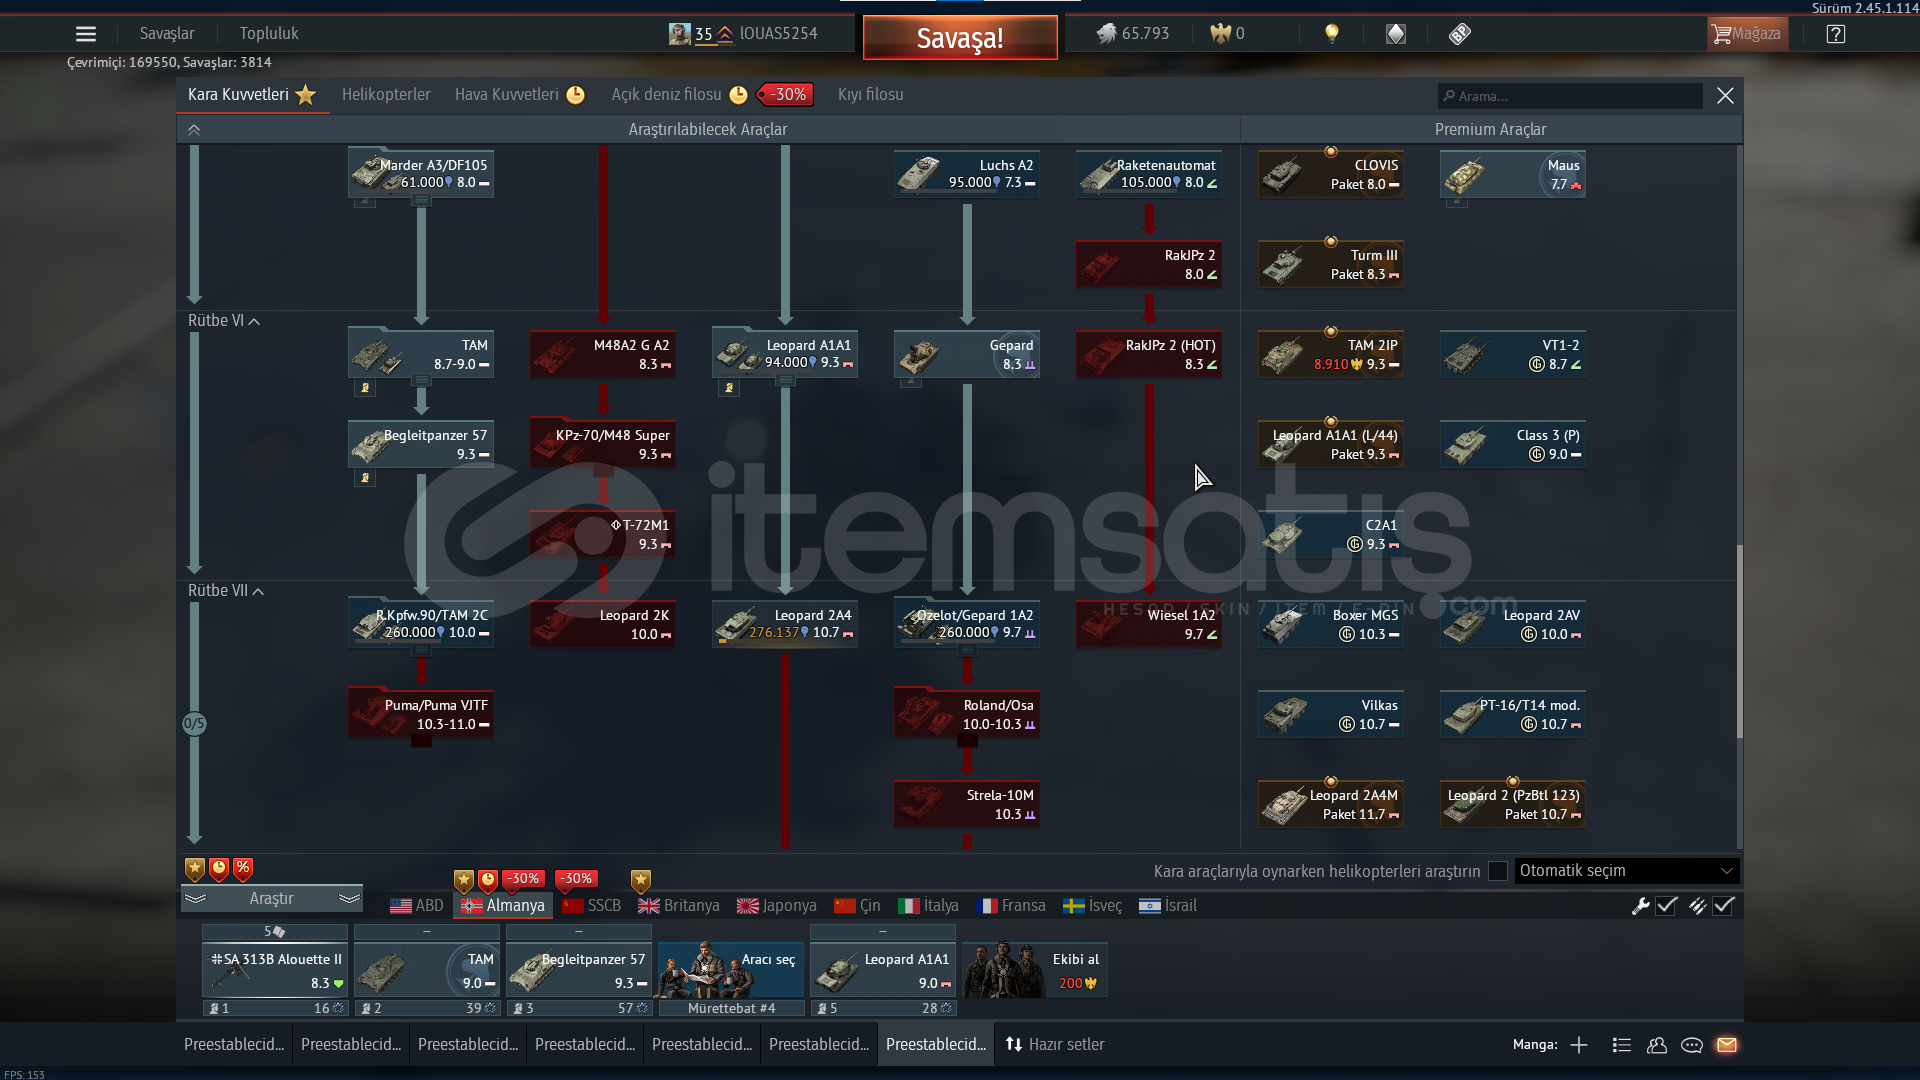This screenshot has width=1920, height=1080.
Task: Click Ekibi al crew purchase button
Action: pyautogui.click(x=1035, y=970)
